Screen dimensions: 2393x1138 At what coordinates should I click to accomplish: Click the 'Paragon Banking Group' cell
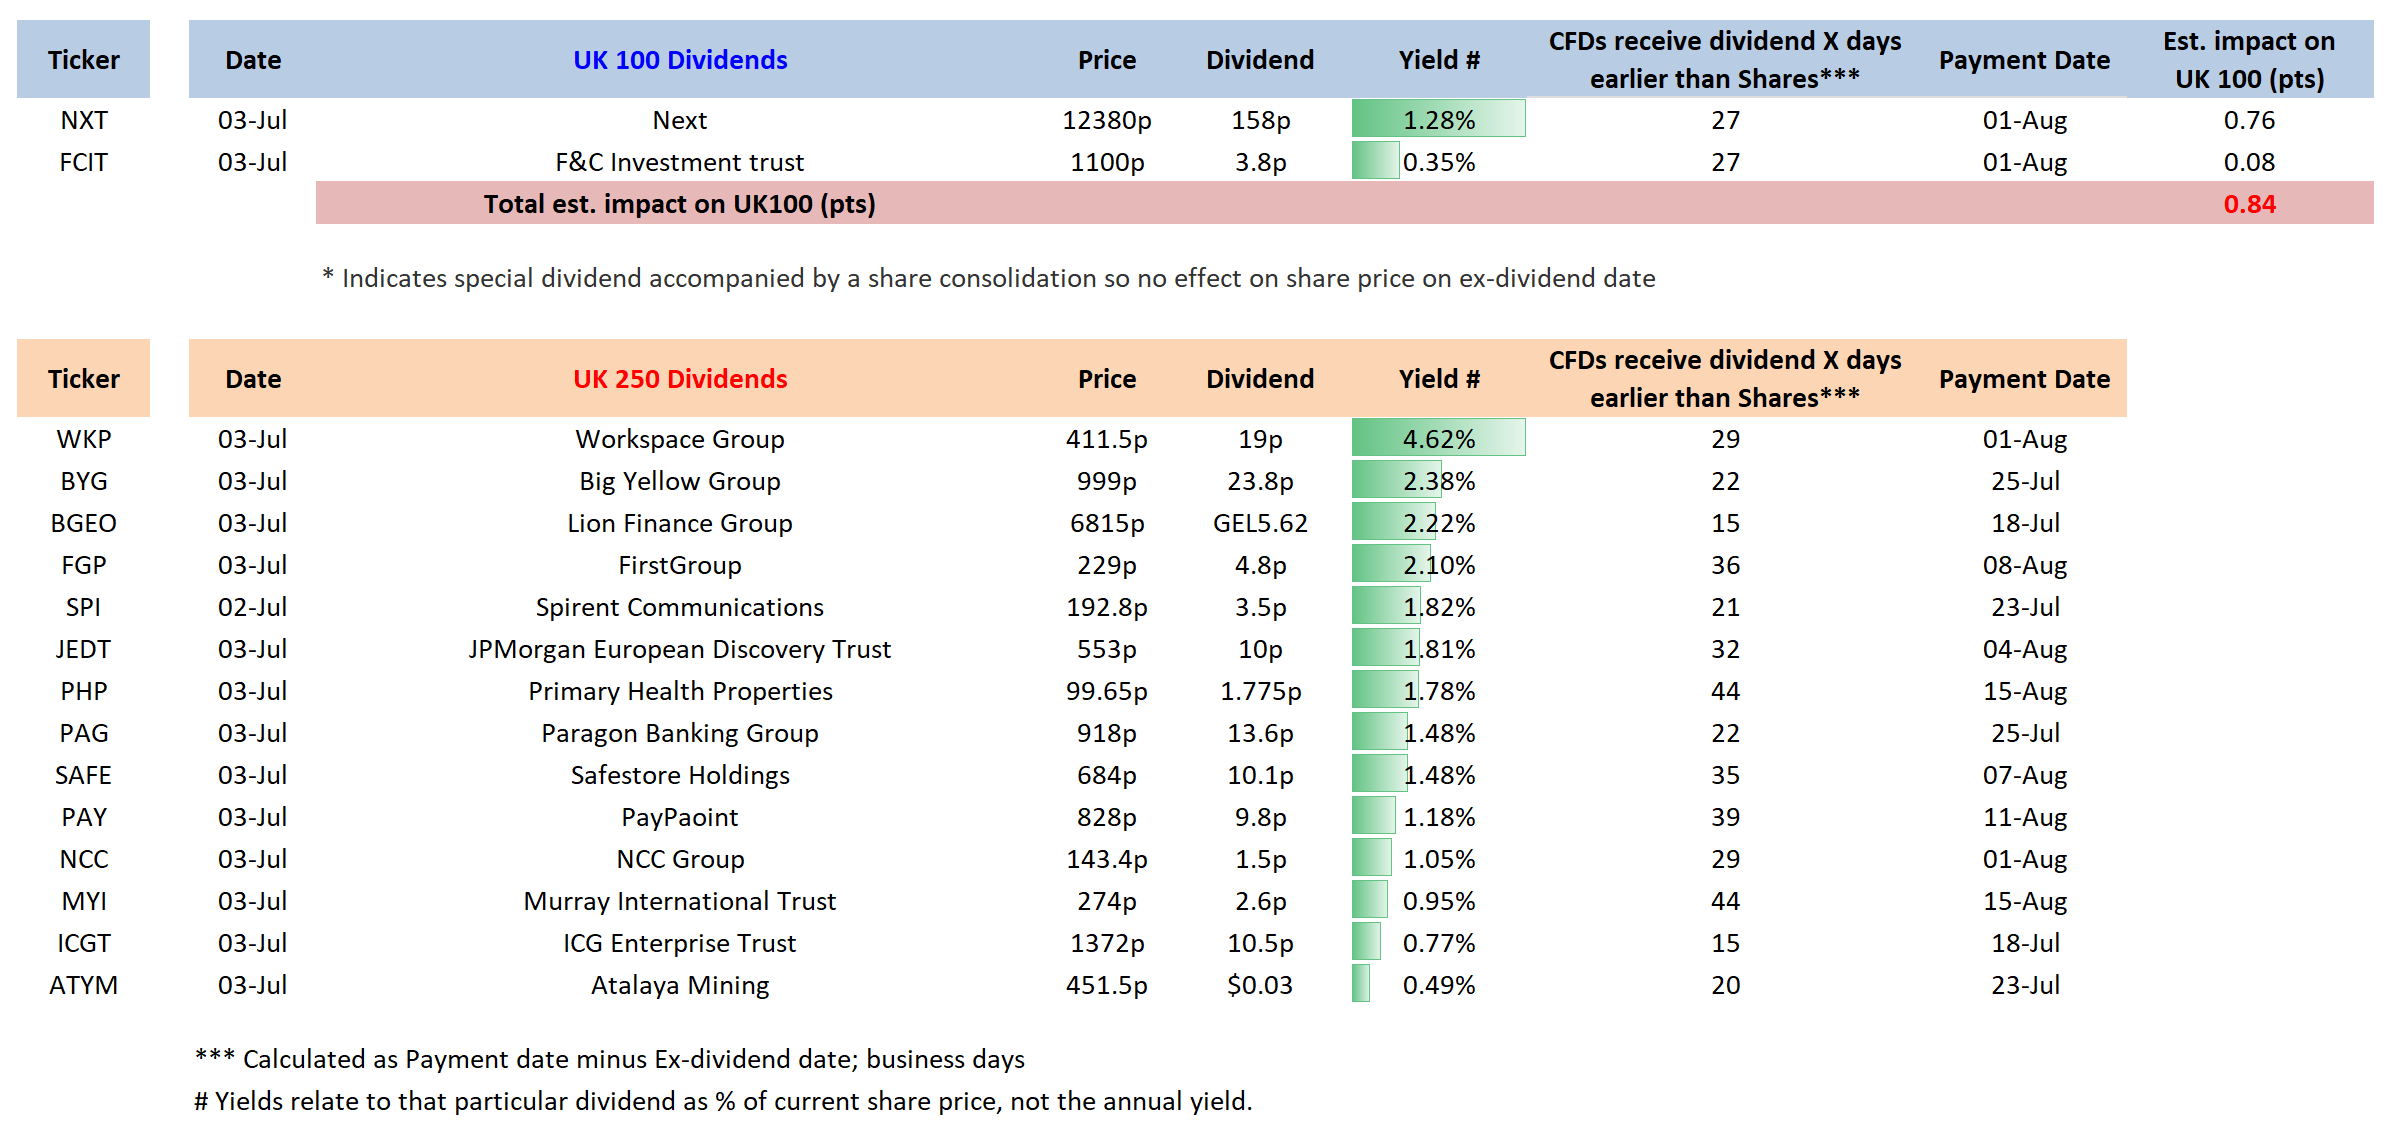[x=680, y=733]
